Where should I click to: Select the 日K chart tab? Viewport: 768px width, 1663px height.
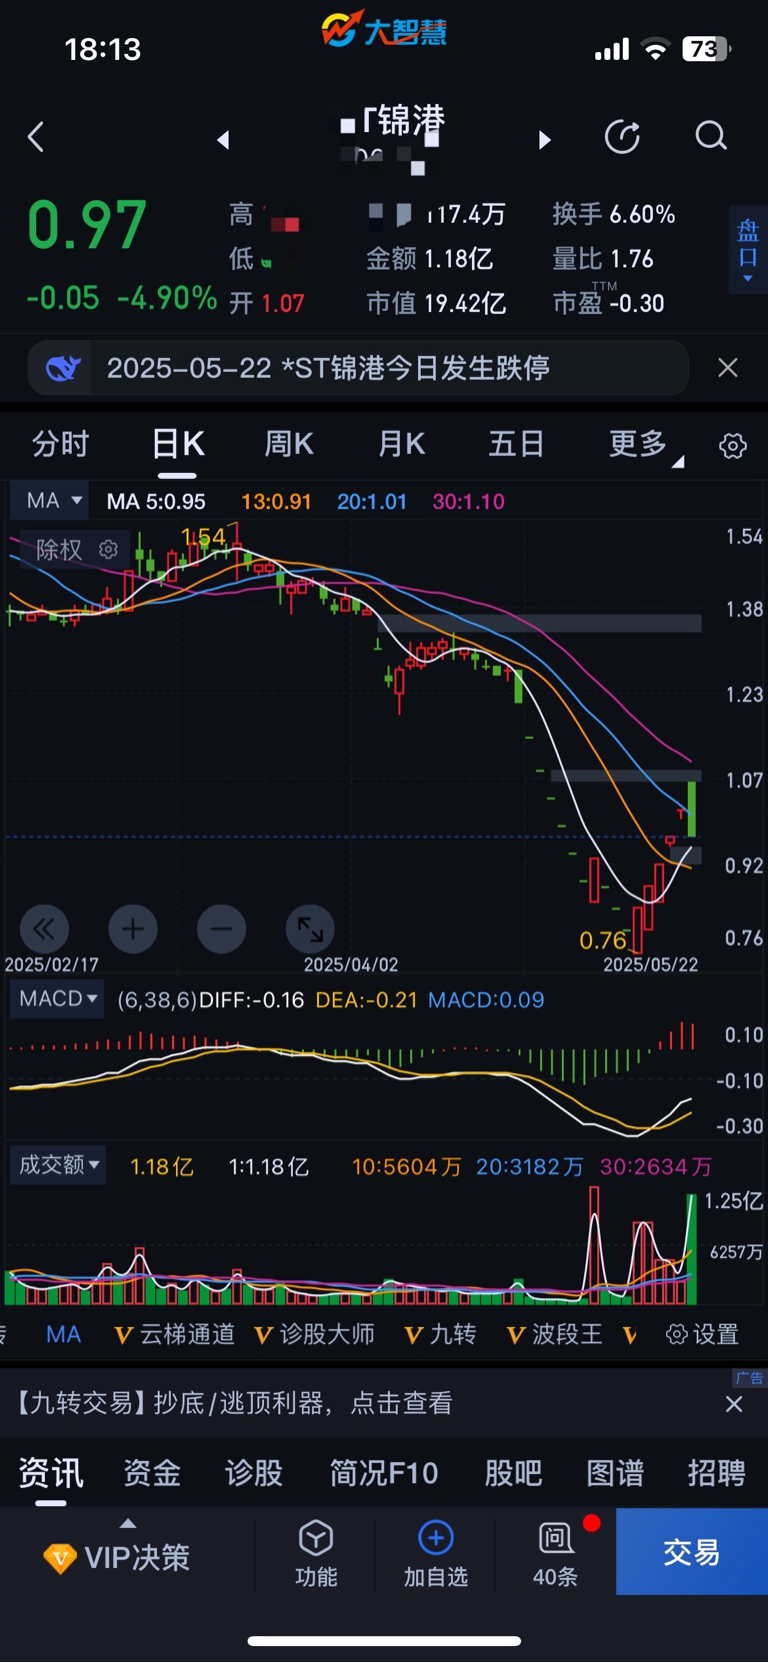[178, 444]
